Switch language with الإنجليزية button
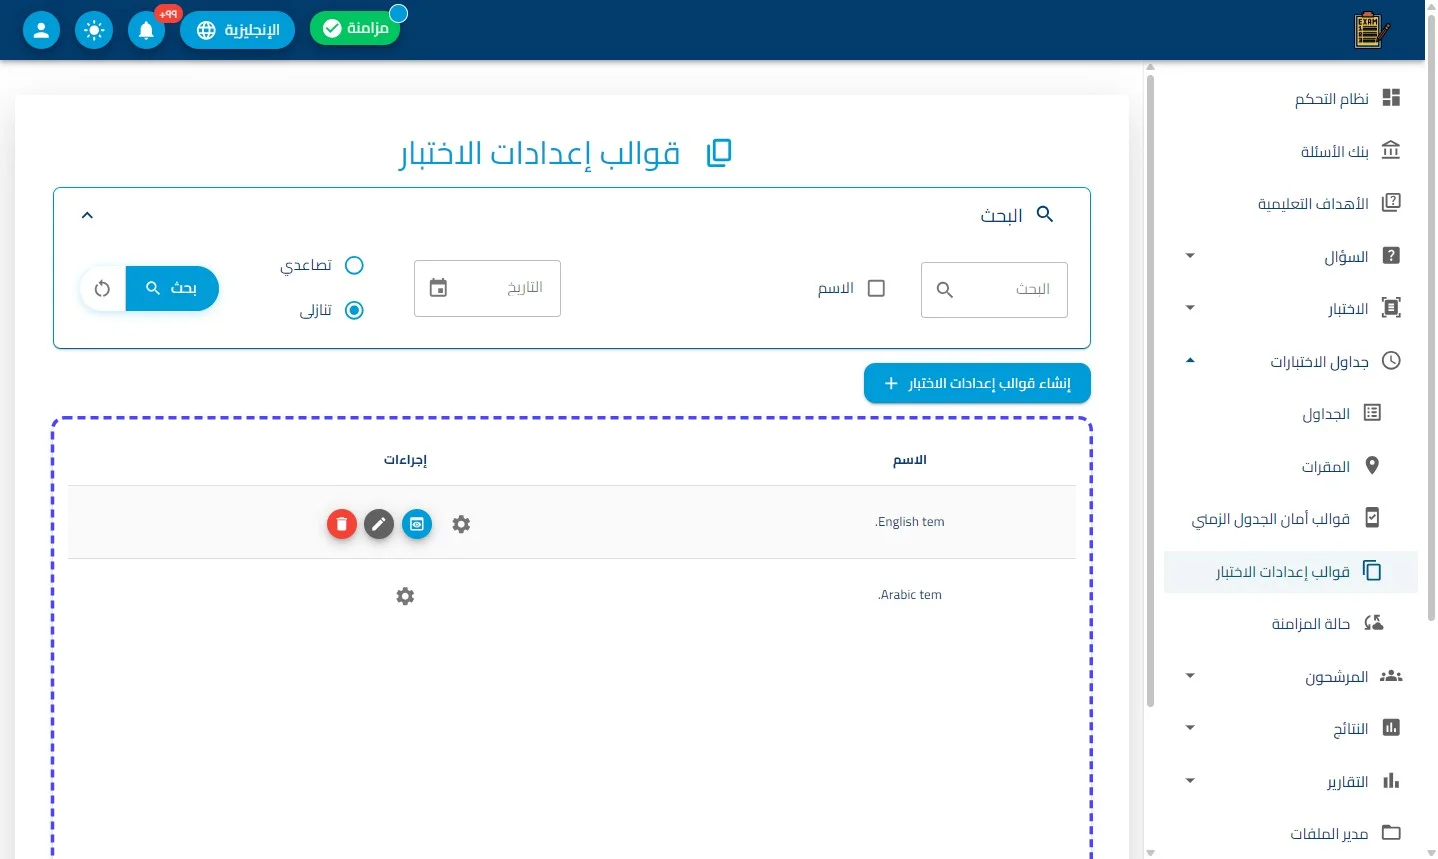1438x859 pixels. pyautogui.click(x=238, y=30)
